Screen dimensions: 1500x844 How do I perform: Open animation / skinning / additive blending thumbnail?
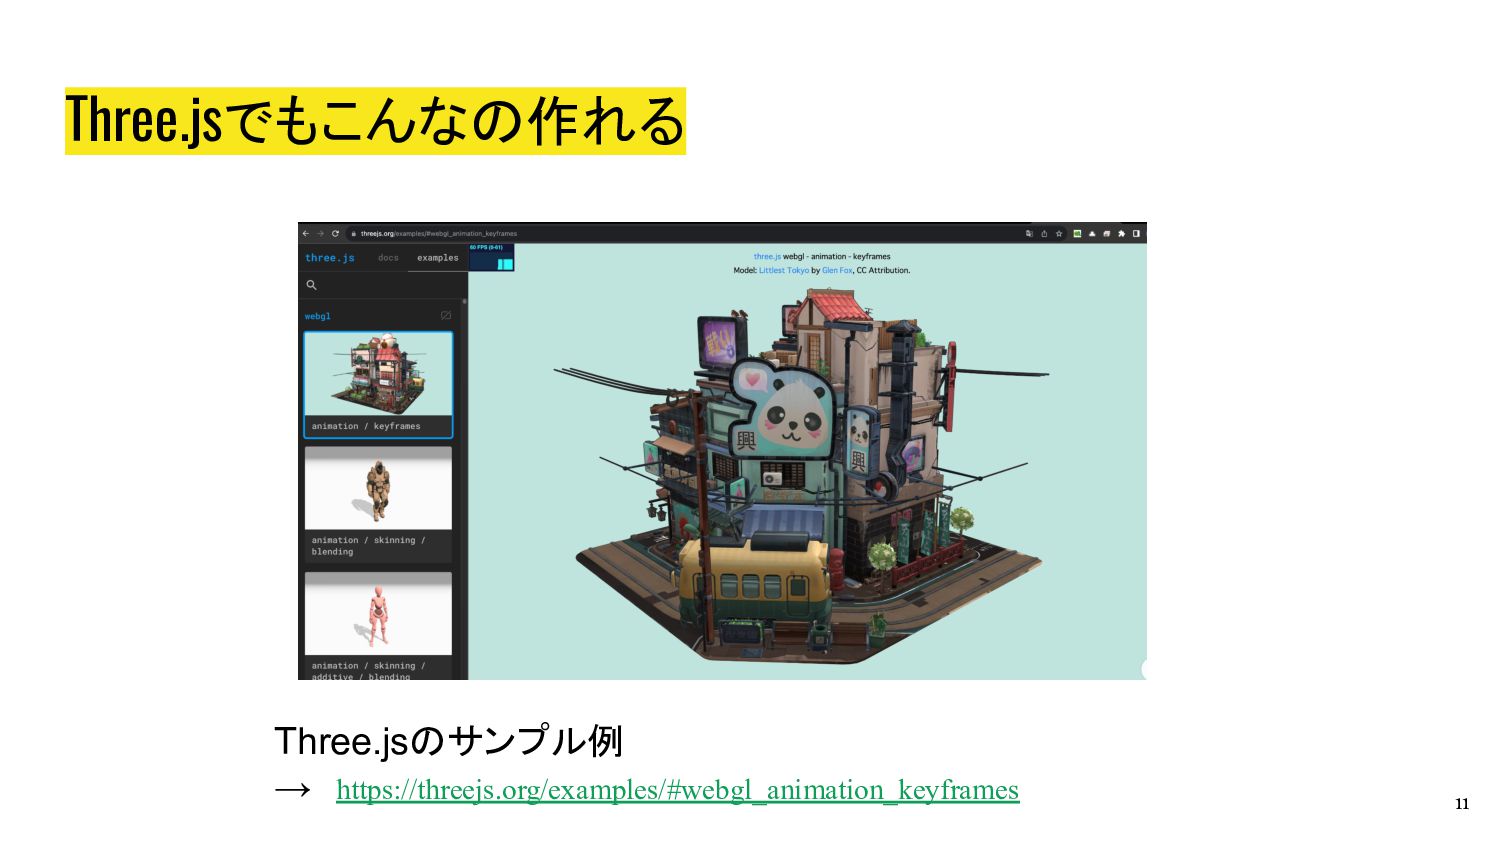pyautogui.click(x=378, y=613)
